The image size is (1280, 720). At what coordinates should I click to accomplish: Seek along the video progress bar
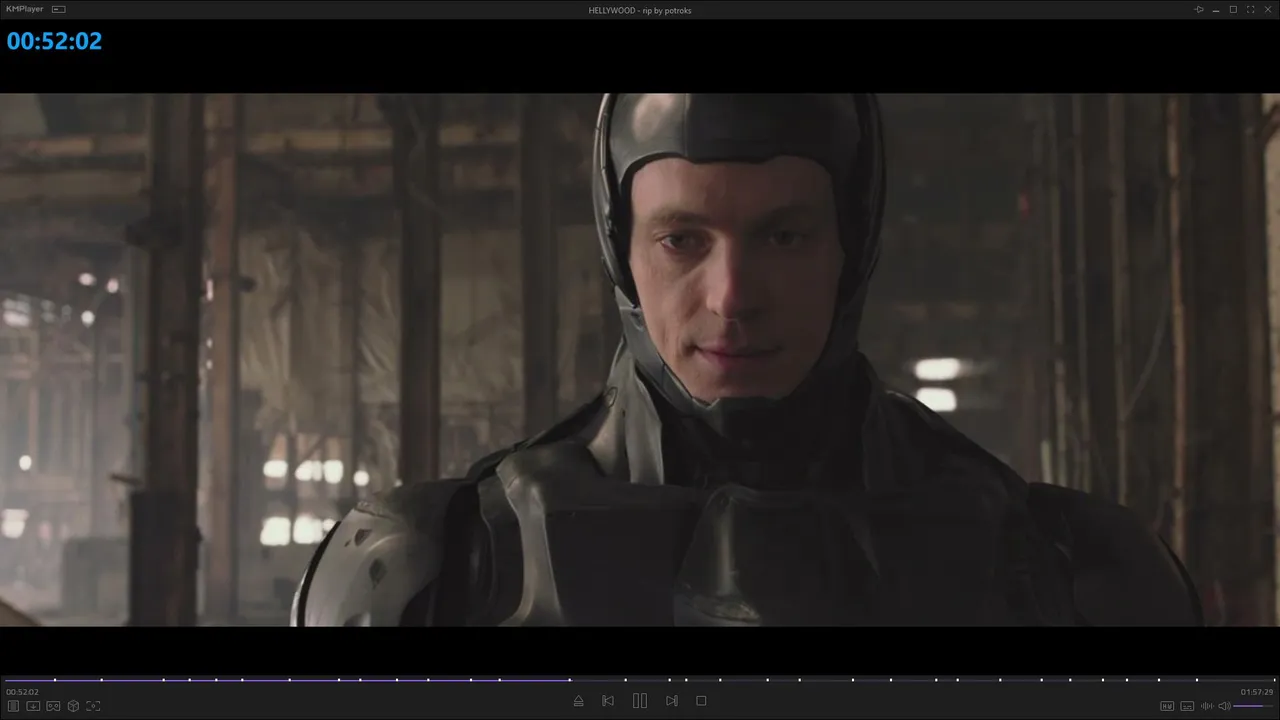640,680
